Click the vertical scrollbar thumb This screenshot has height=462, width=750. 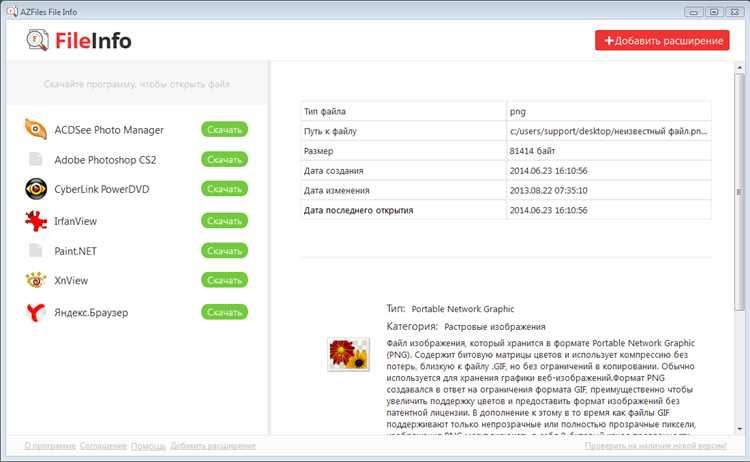click(x=739, y=191)
